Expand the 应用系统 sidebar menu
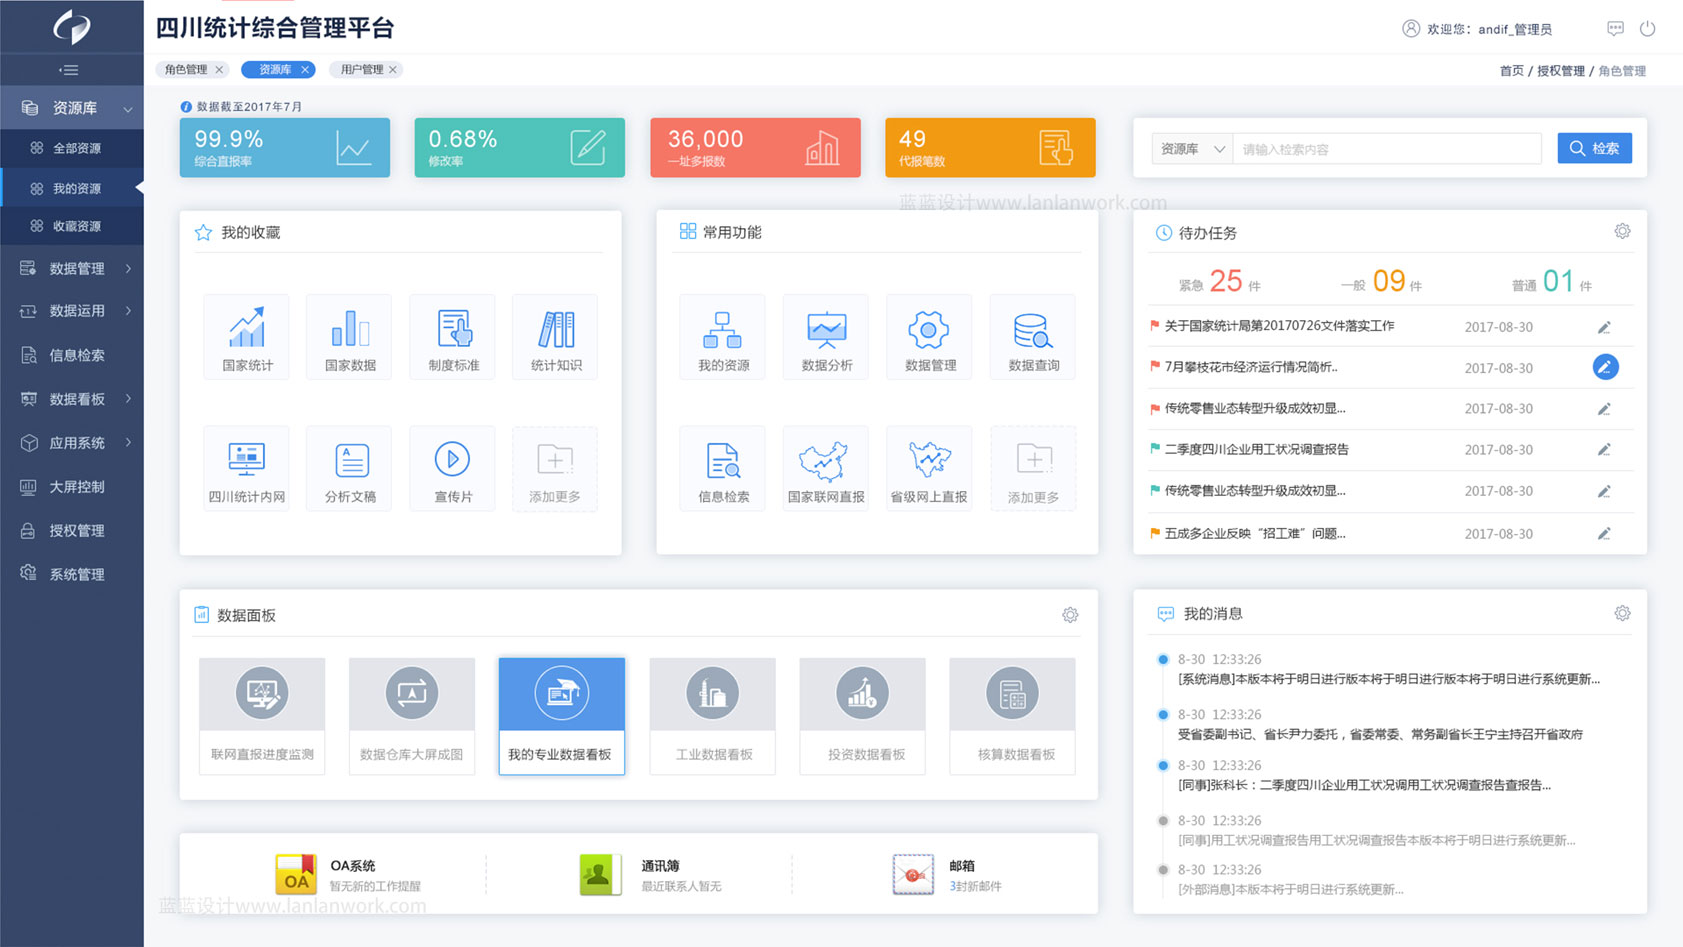This screenshot has height=947, width=1683. [71, 443]
